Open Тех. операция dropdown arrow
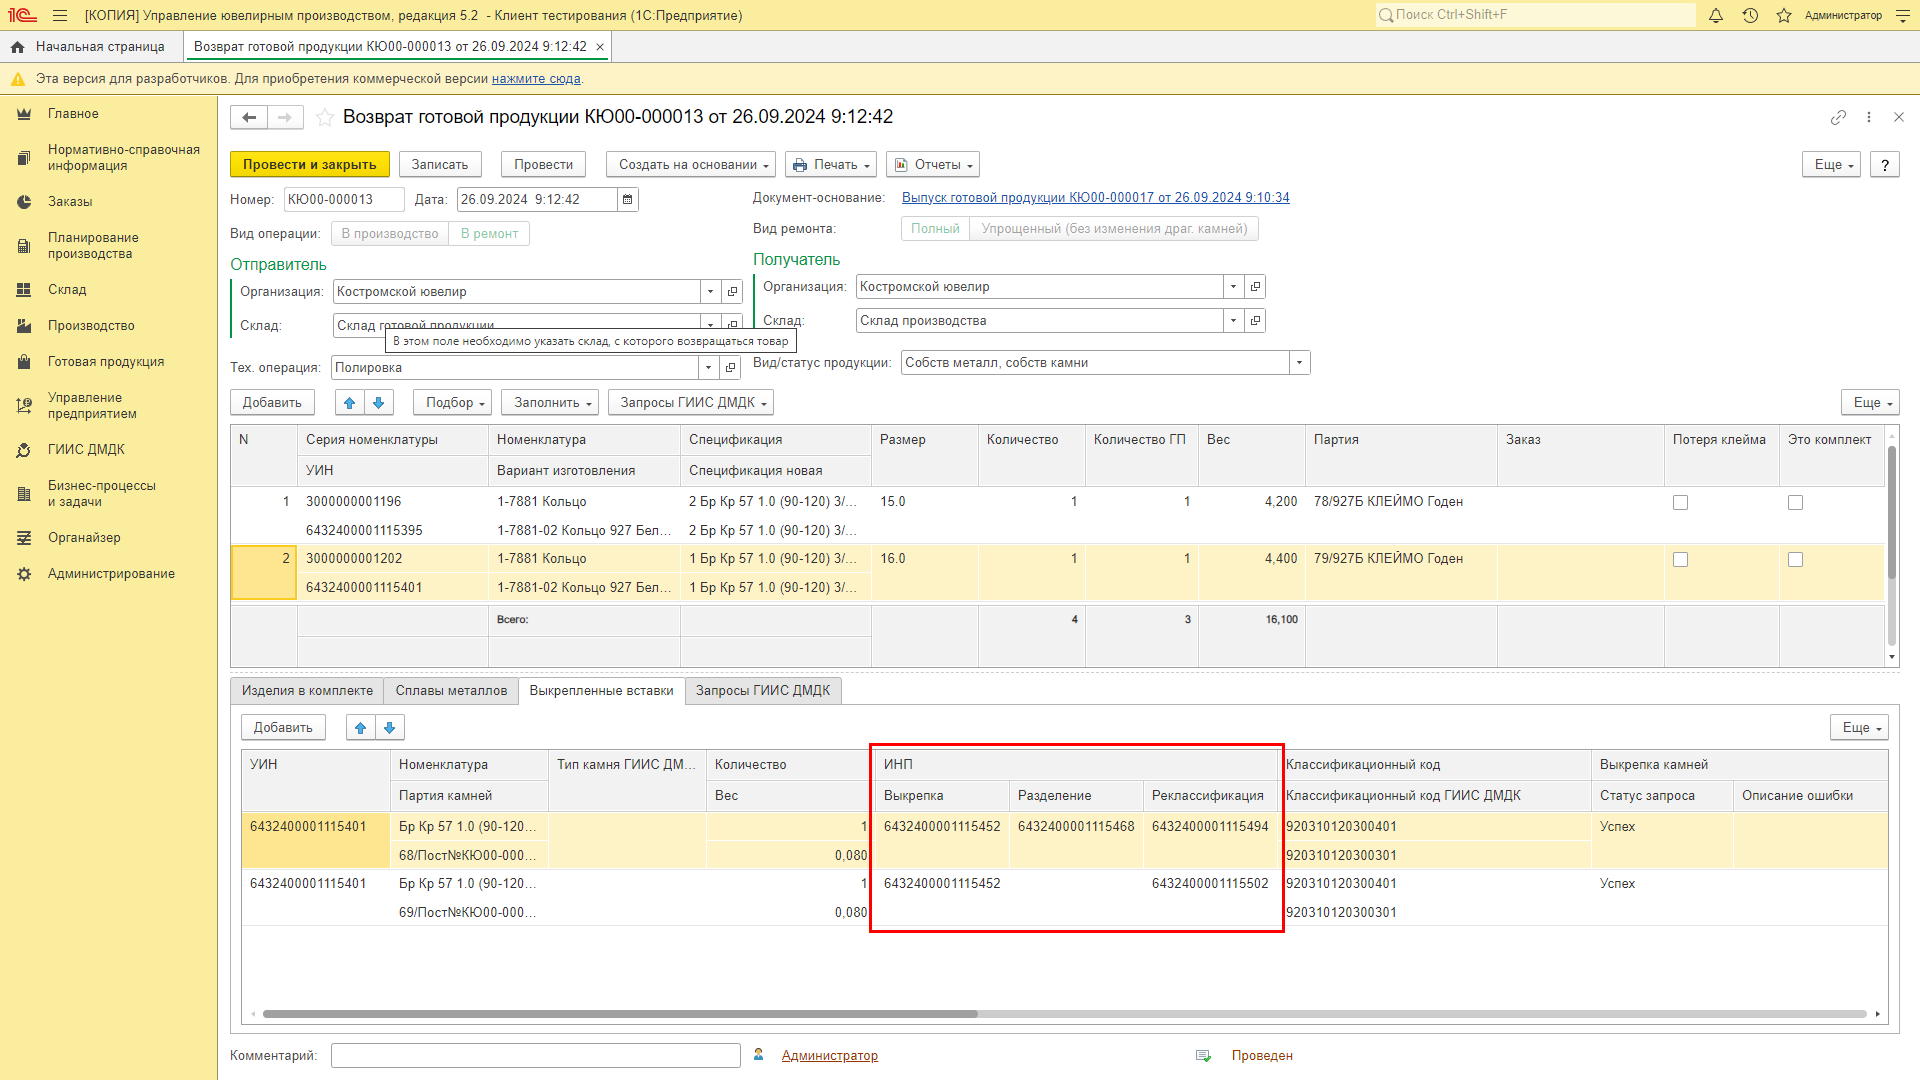Image resolution: width=1920 pixels, height=1080 pixels. (709, 368)
